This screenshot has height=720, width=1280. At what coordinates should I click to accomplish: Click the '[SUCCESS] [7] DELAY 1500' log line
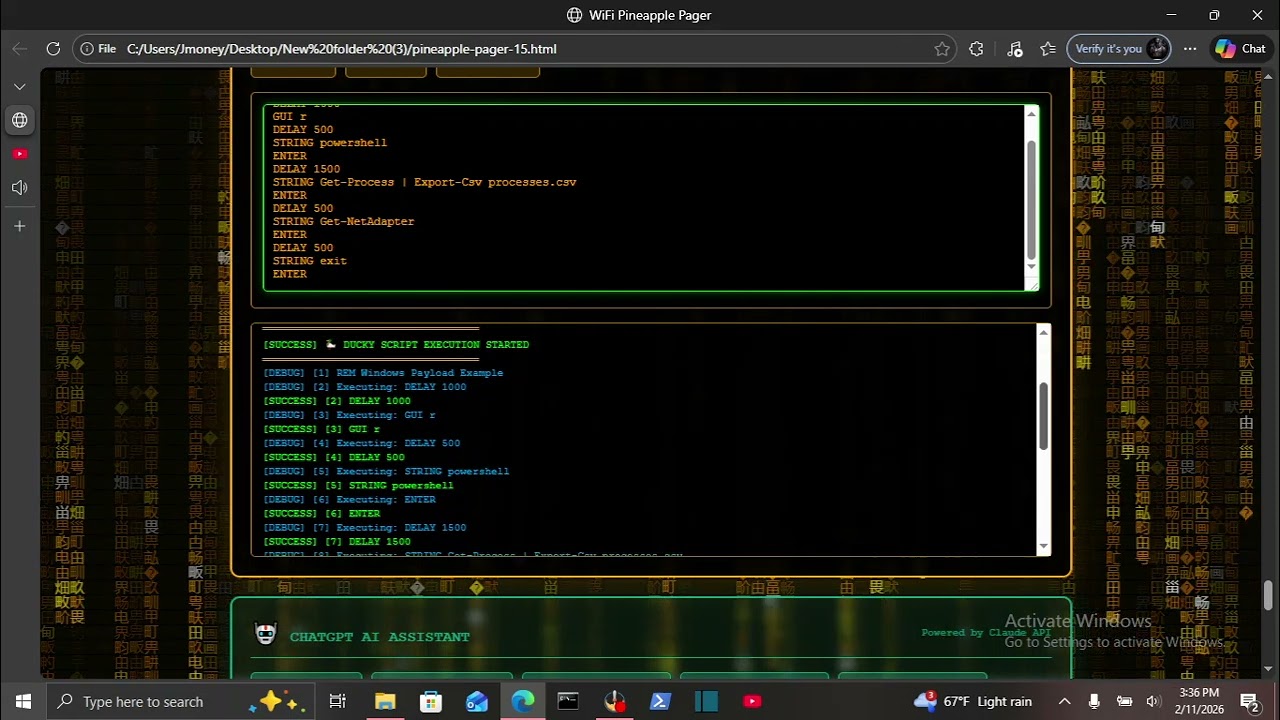[x=337, y=541]
